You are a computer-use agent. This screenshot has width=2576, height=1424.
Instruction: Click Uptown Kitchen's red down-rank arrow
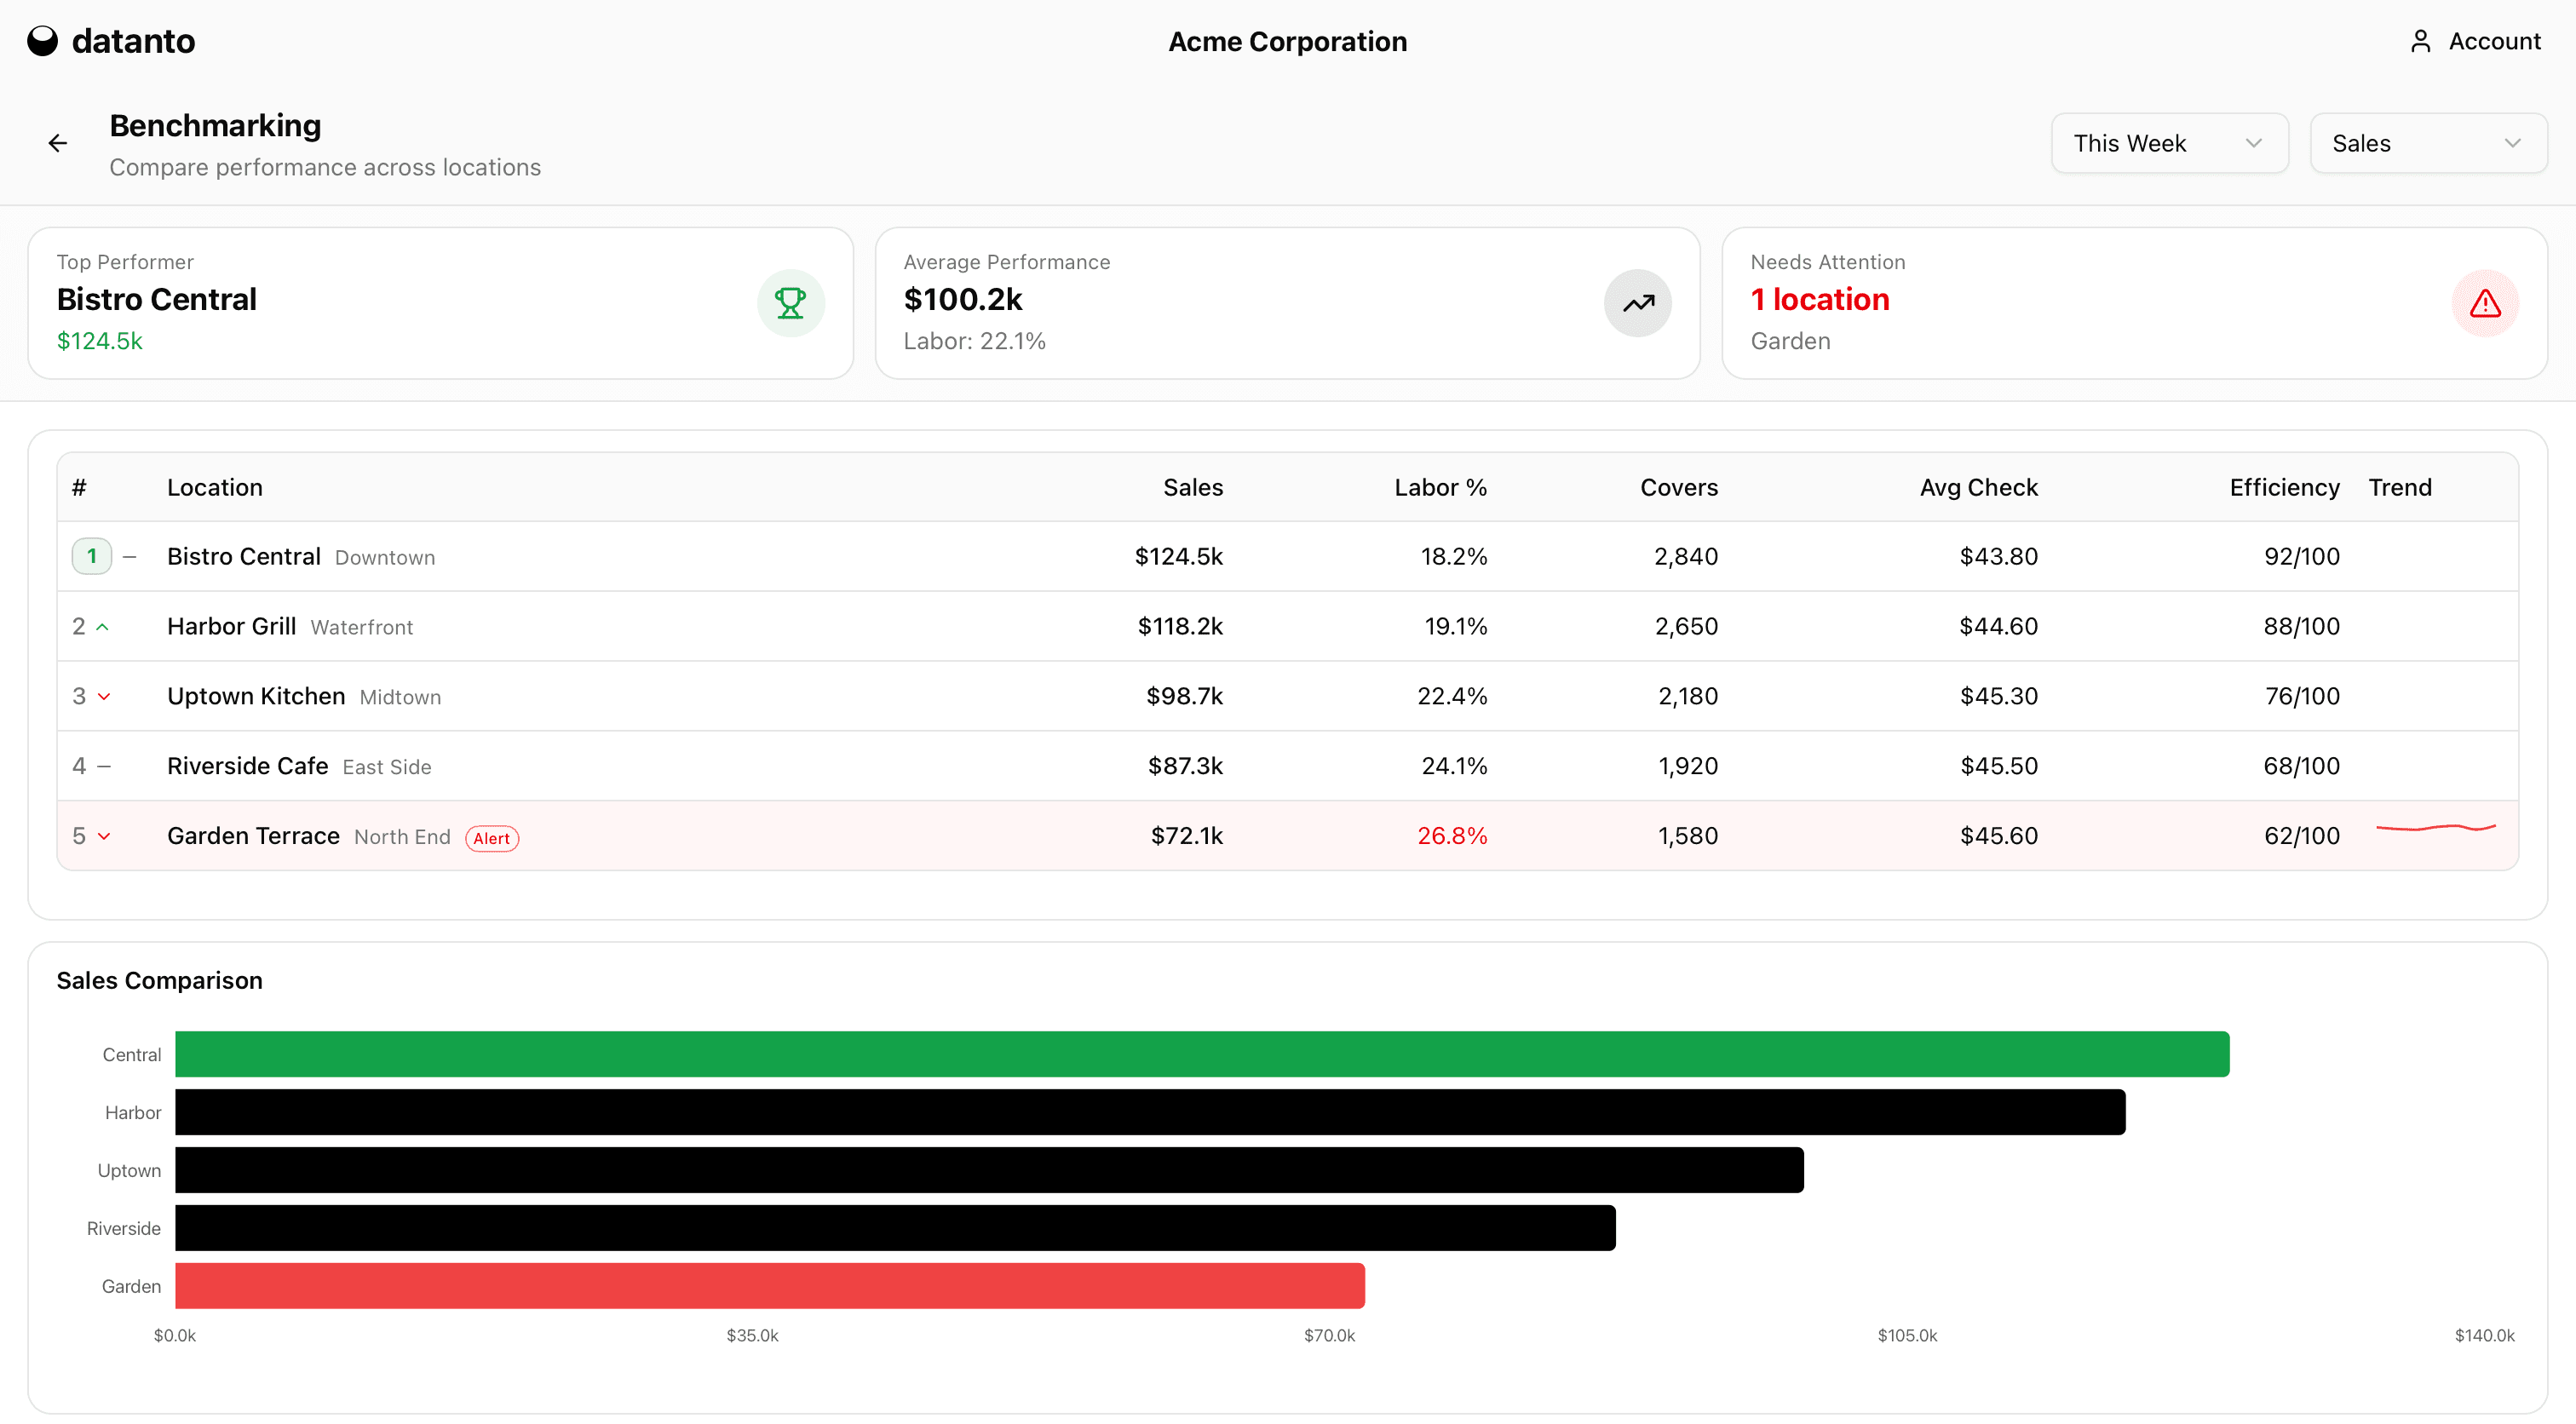point(104,697)
